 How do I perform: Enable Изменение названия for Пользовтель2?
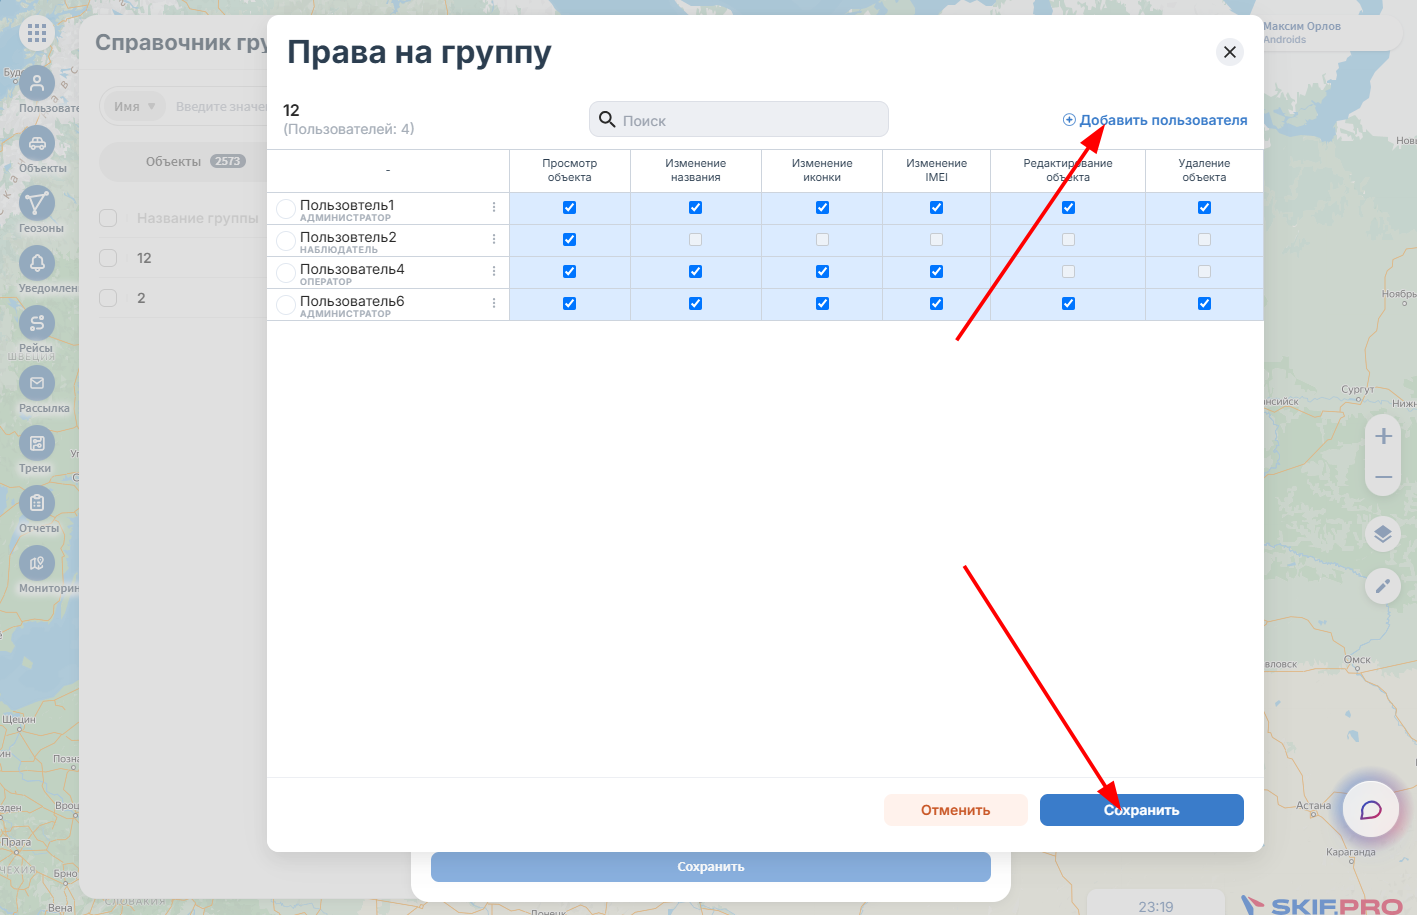tap(696, 240)
